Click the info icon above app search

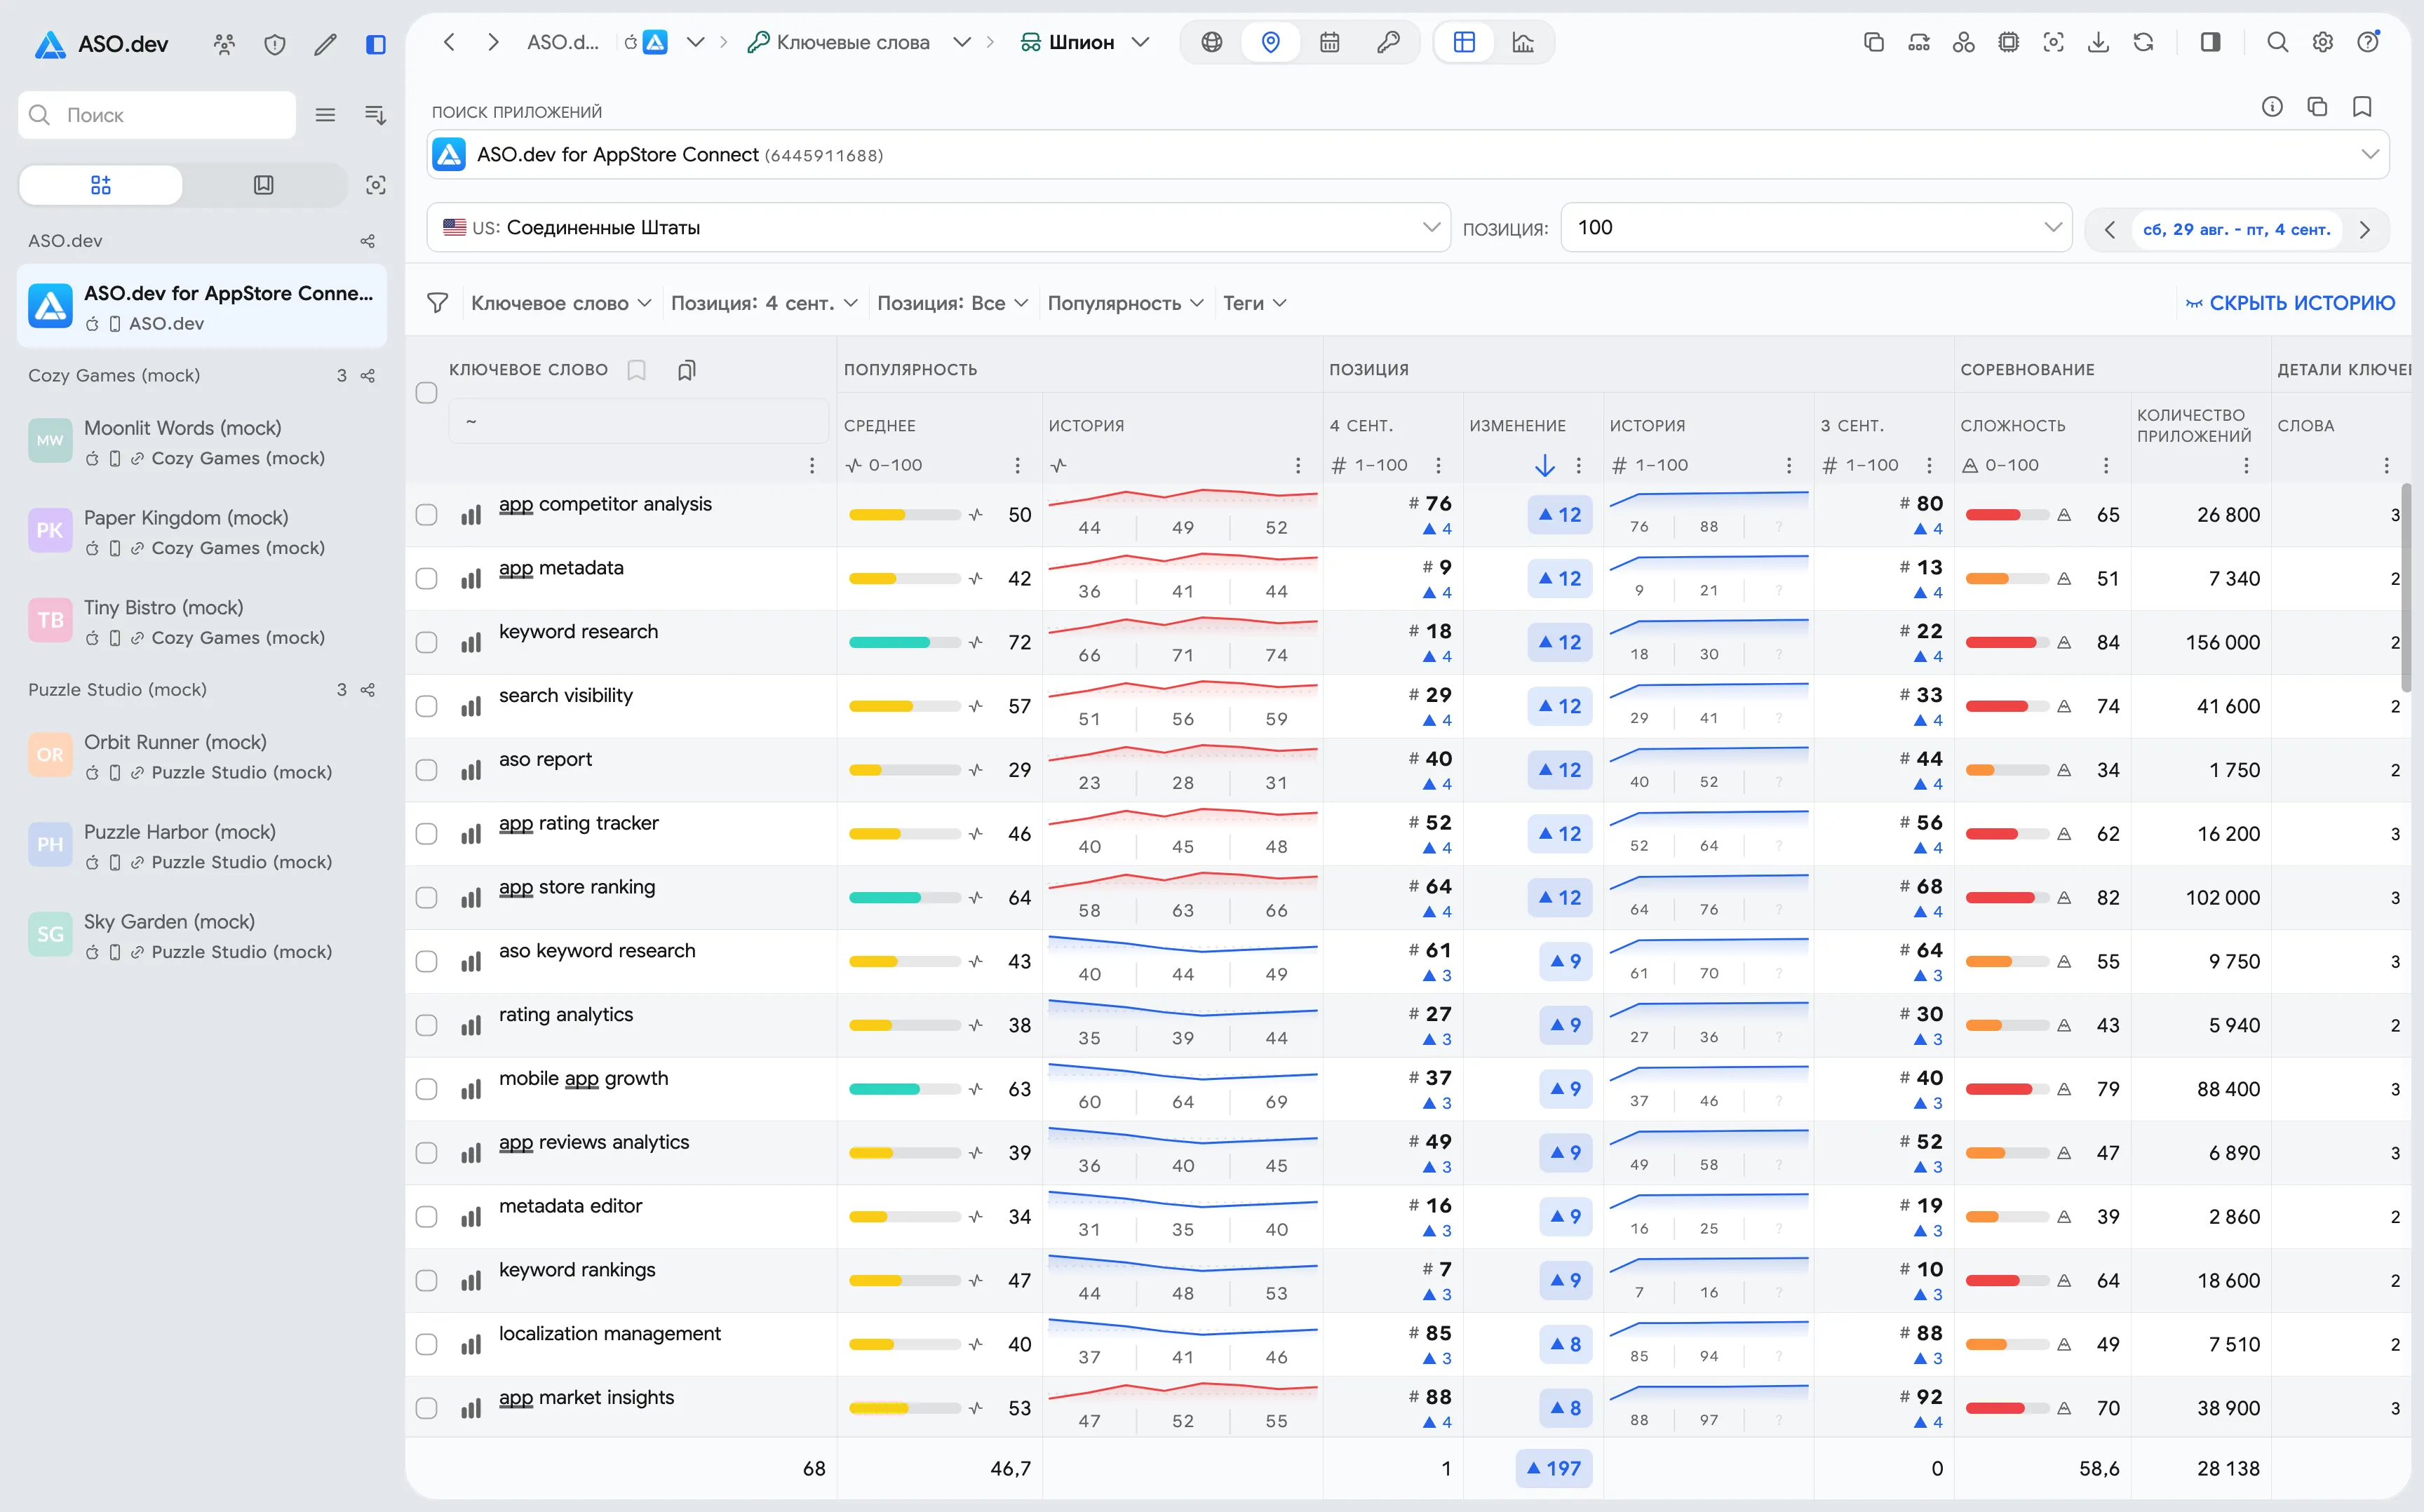2272,107
